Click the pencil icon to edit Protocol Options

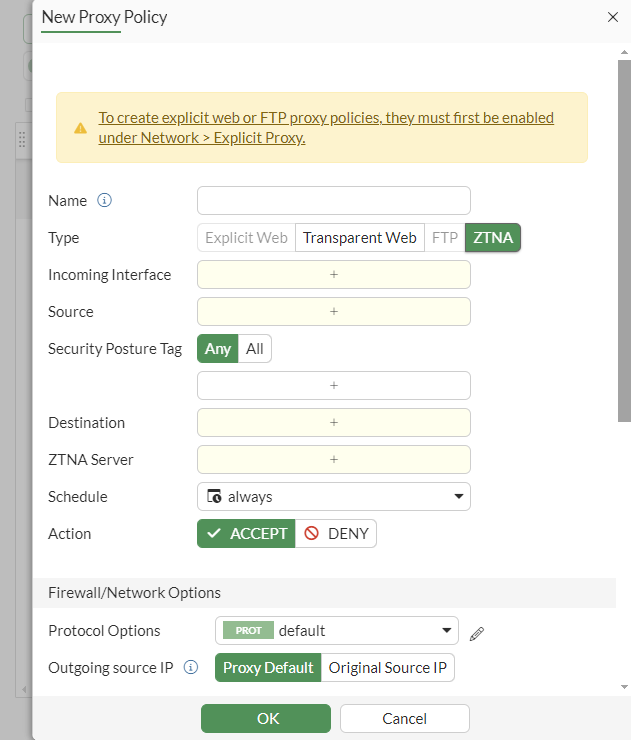point(477,633)
